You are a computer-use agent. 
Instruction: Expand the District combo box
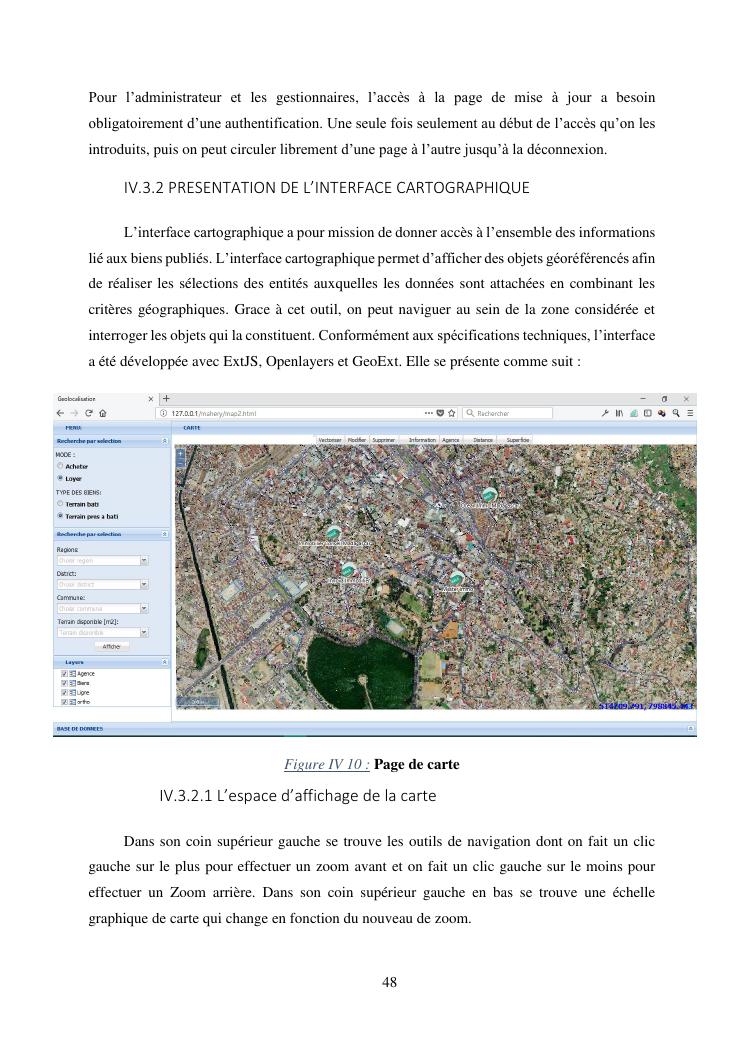coord(144,584)
